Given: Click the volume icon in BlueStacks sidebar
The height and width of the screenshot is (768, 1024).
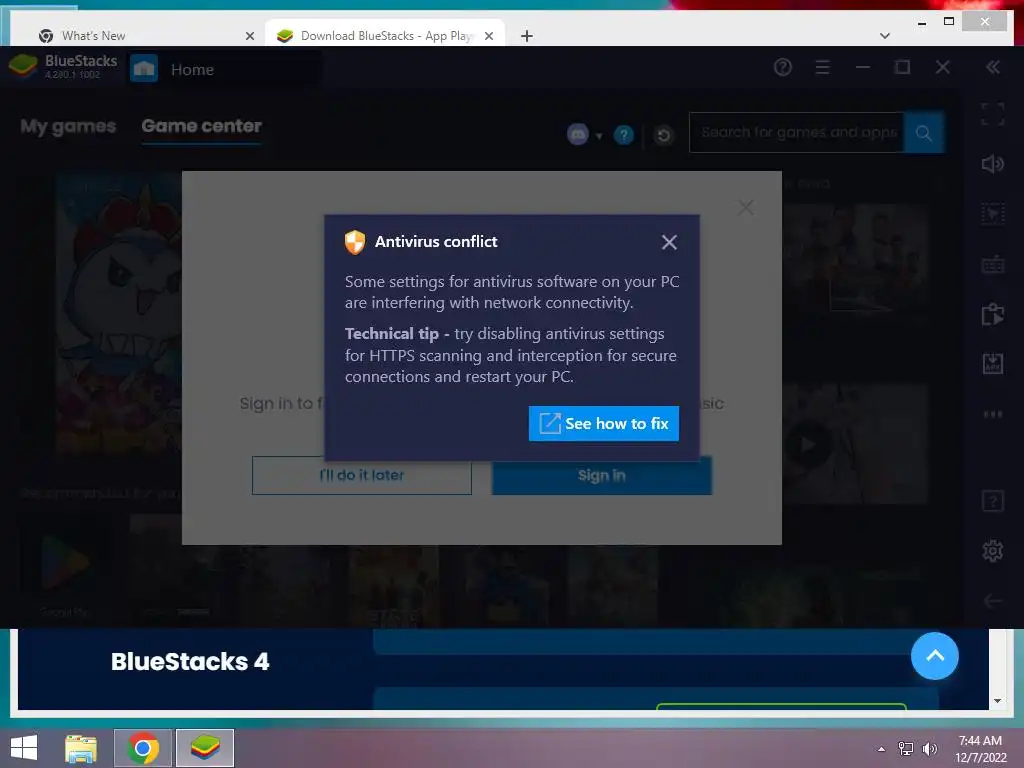Looking at the screenshot, I should coord(993,164).
